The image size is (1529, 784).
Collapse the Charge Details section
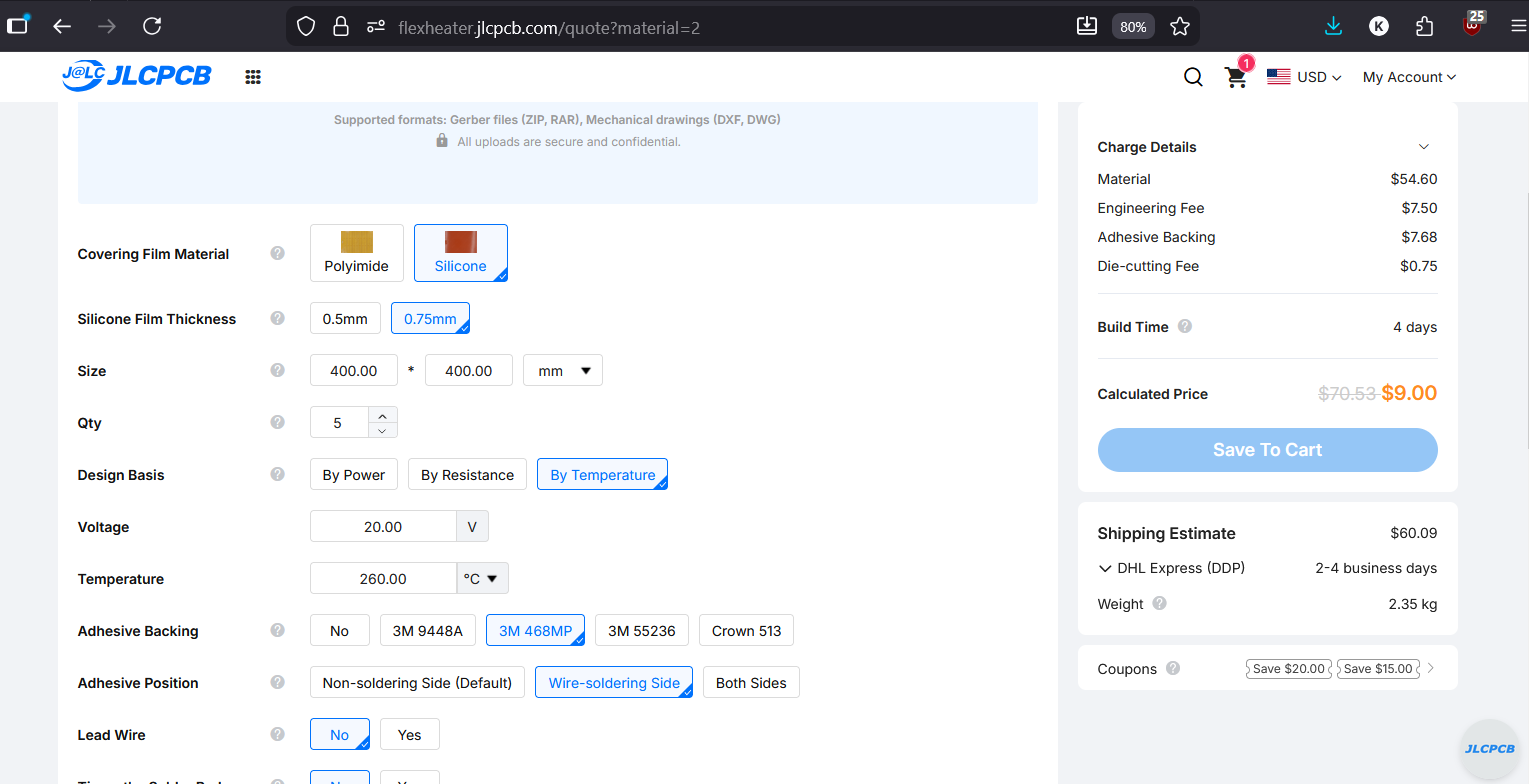click(x=1424, y=147)
